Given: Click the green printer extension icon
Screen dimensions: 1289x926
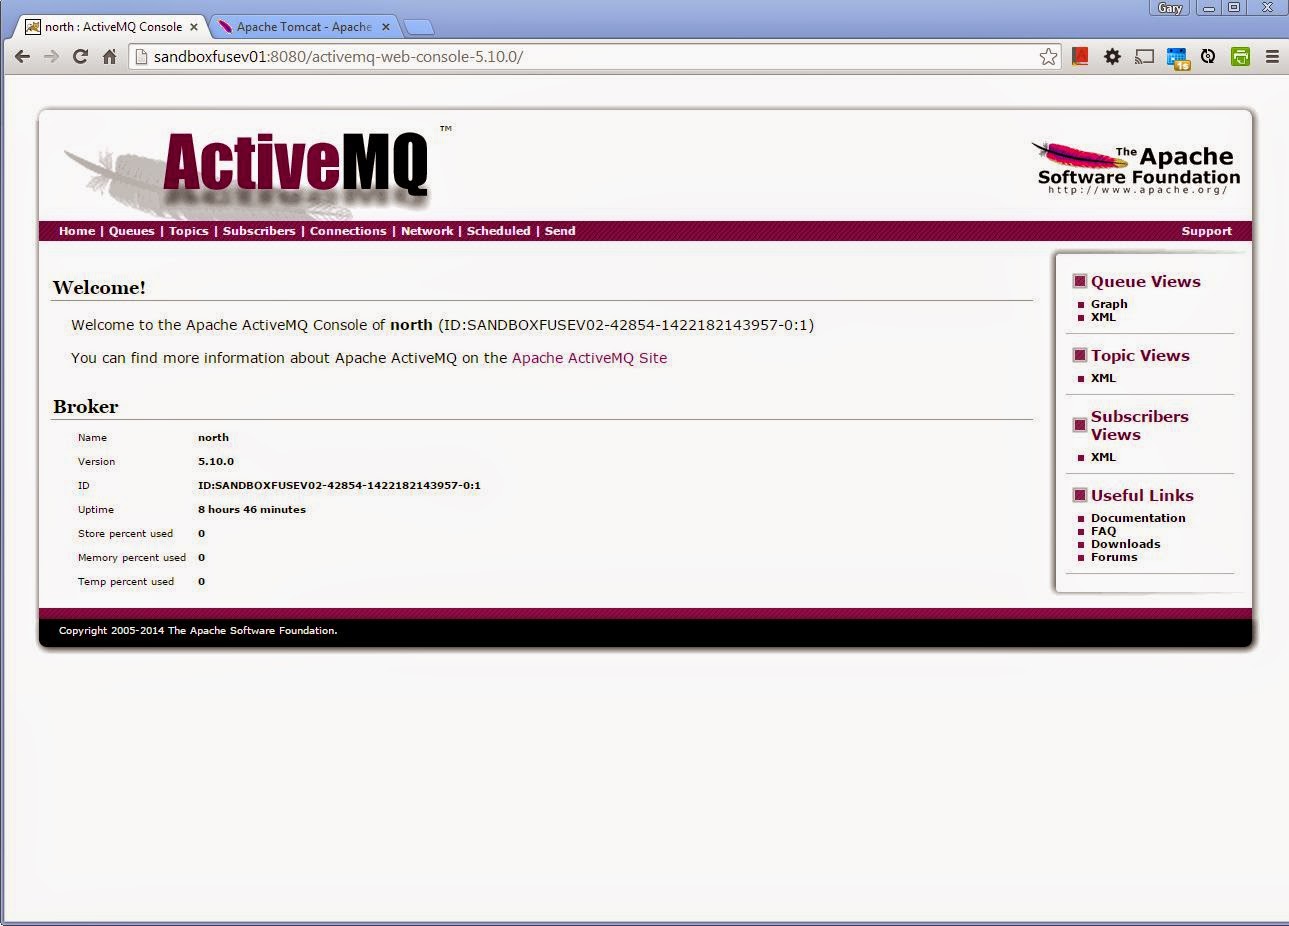Looking at the screenshot, I should pyautogui.click(x=1240, y=57).
